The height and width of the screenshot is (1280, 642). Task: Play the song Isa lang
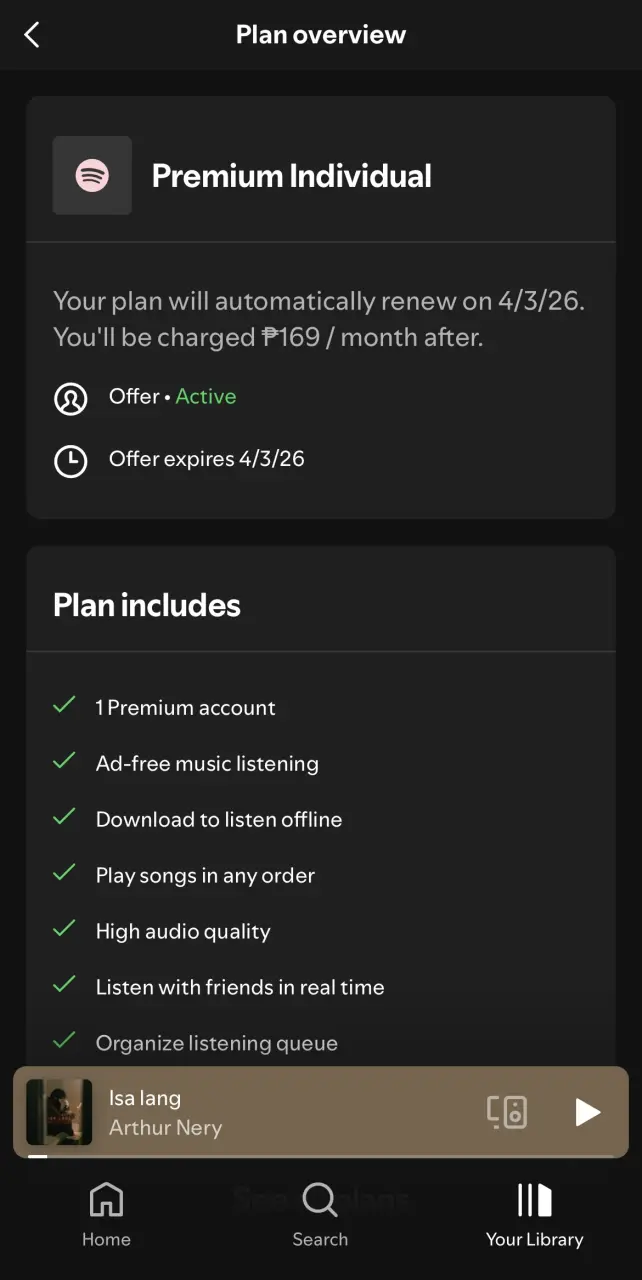click(587, 1112)
